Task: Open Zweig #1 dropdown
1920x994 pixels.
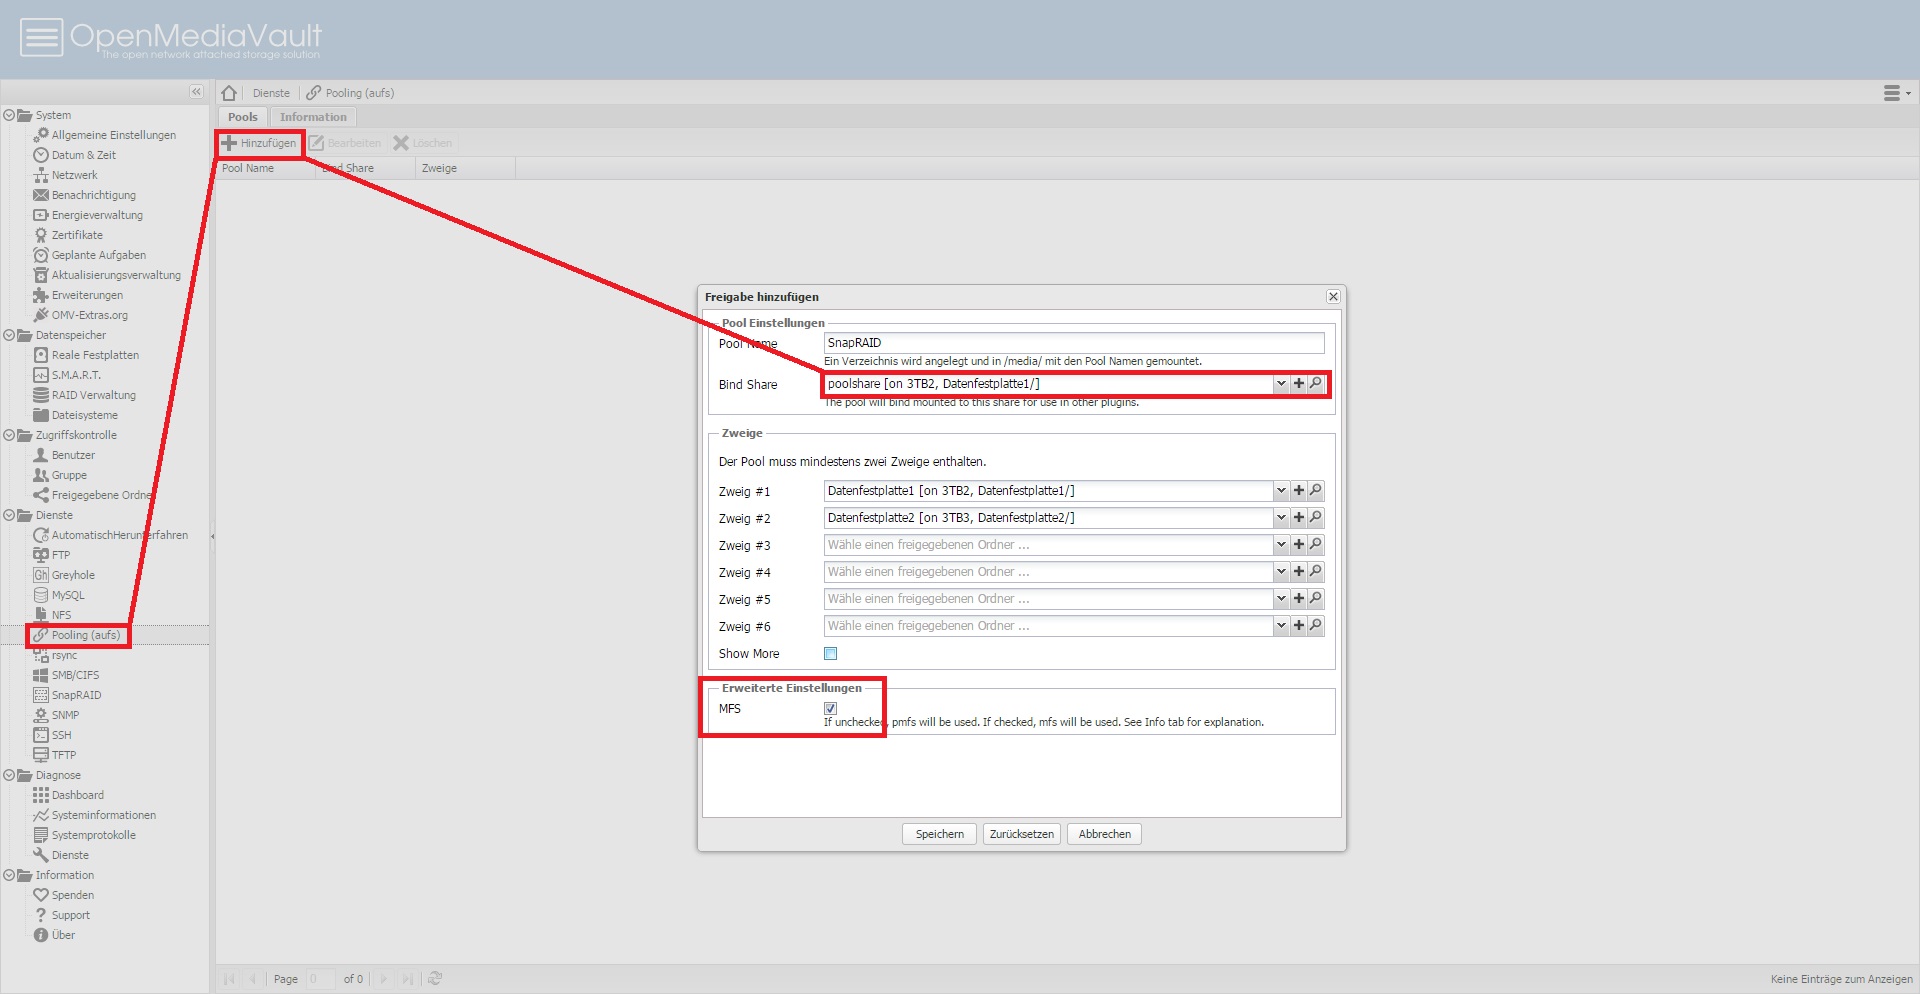Action: [1281, 490]
